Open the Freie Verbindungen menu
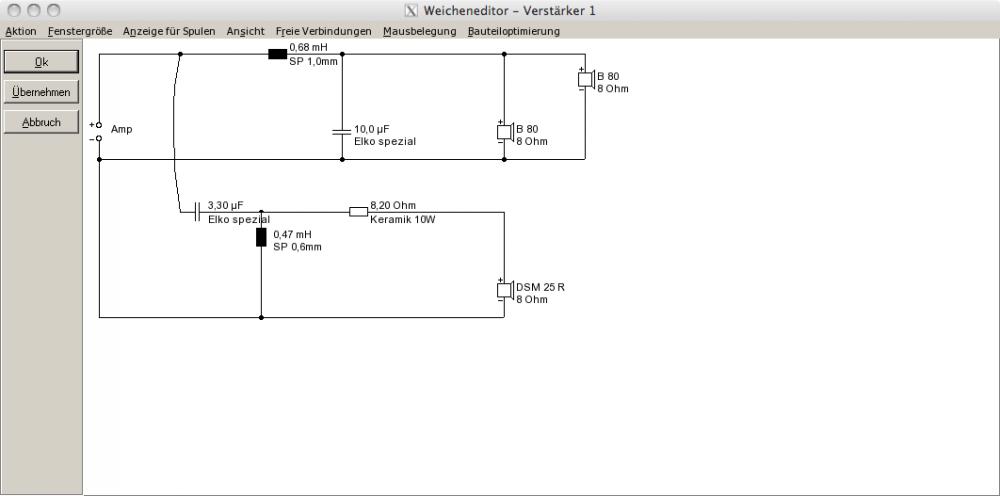The height and width of the screenshot is (496, 1000). (323, 31)
